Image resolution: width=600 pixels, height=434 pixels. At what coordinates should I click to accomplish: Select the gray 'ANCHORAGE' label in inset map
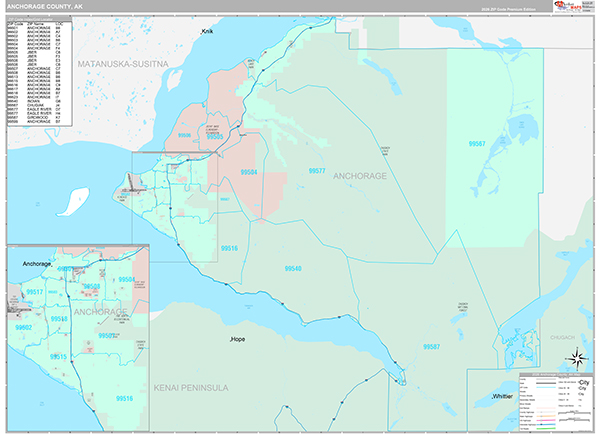pyautogui.click(x=100, y=312)
